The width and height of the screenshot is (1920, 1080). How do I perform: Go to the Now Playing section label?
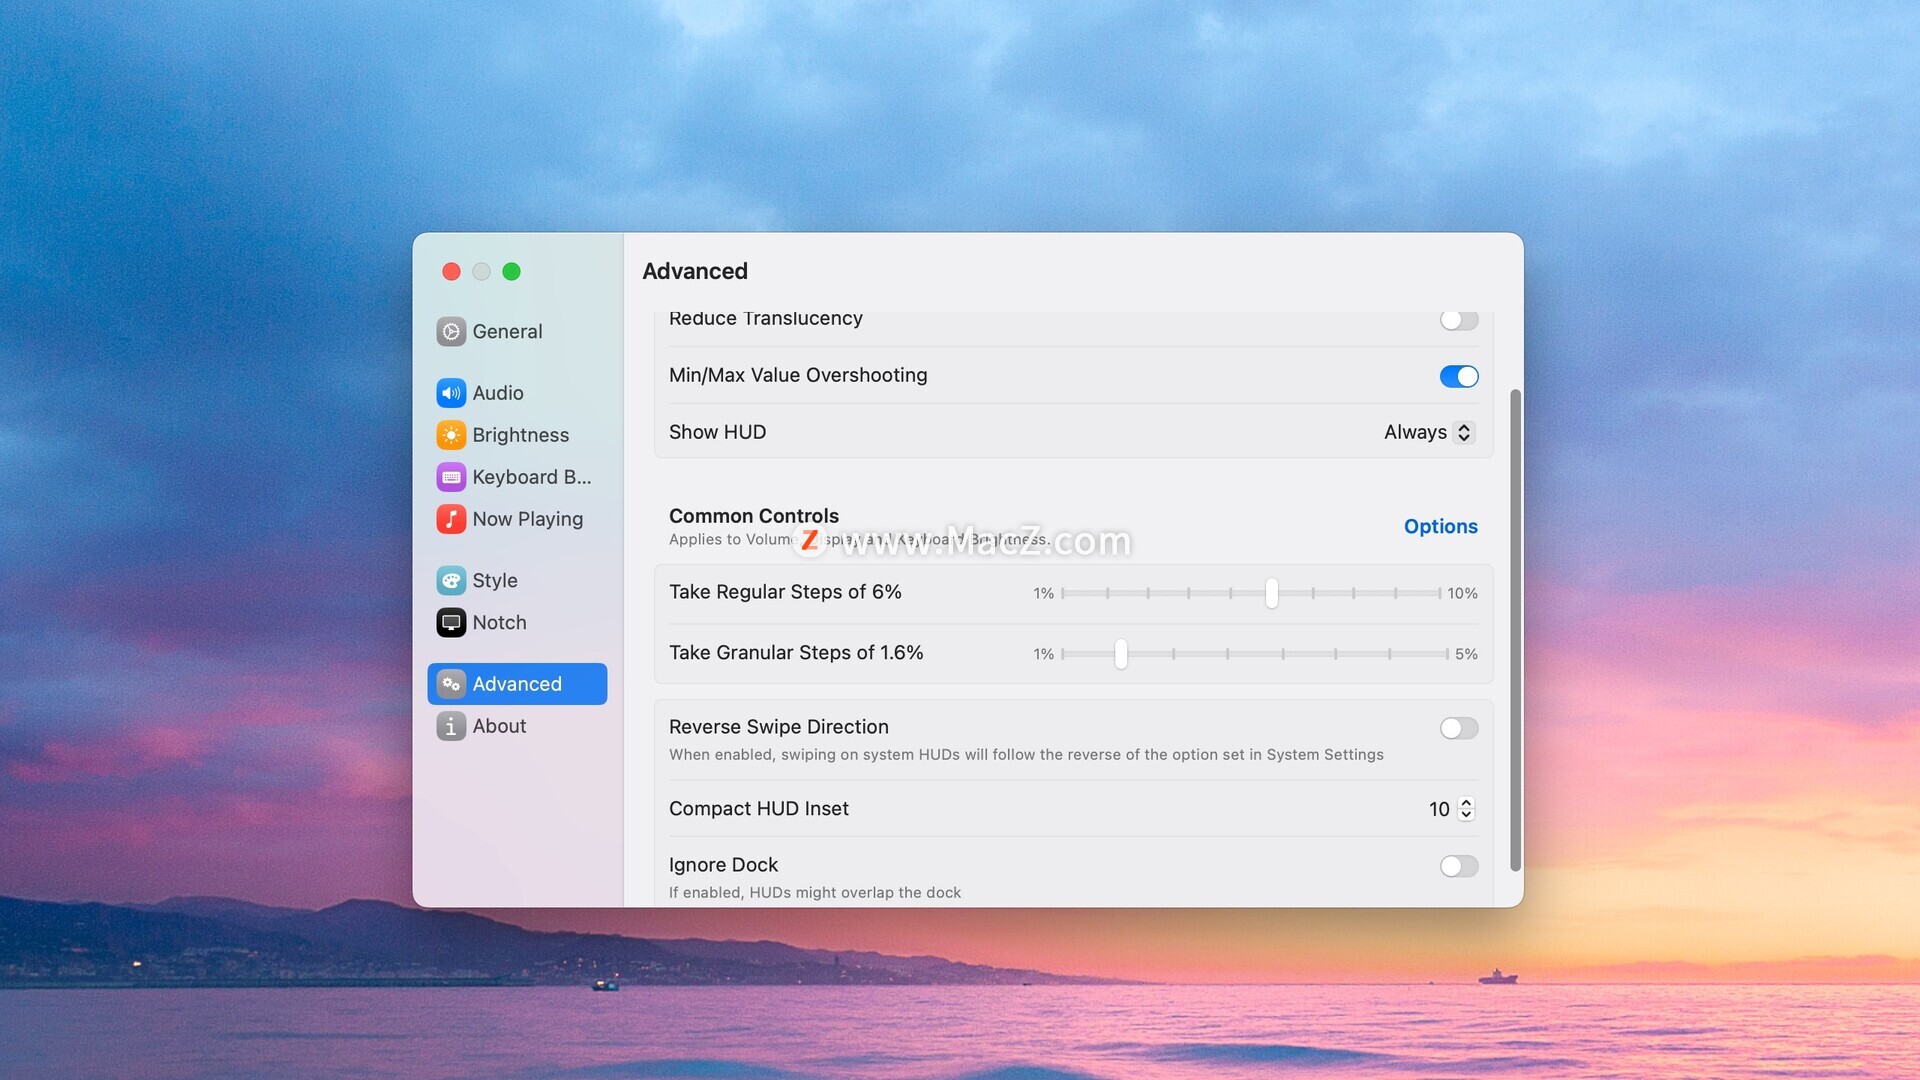coord(527,519)
